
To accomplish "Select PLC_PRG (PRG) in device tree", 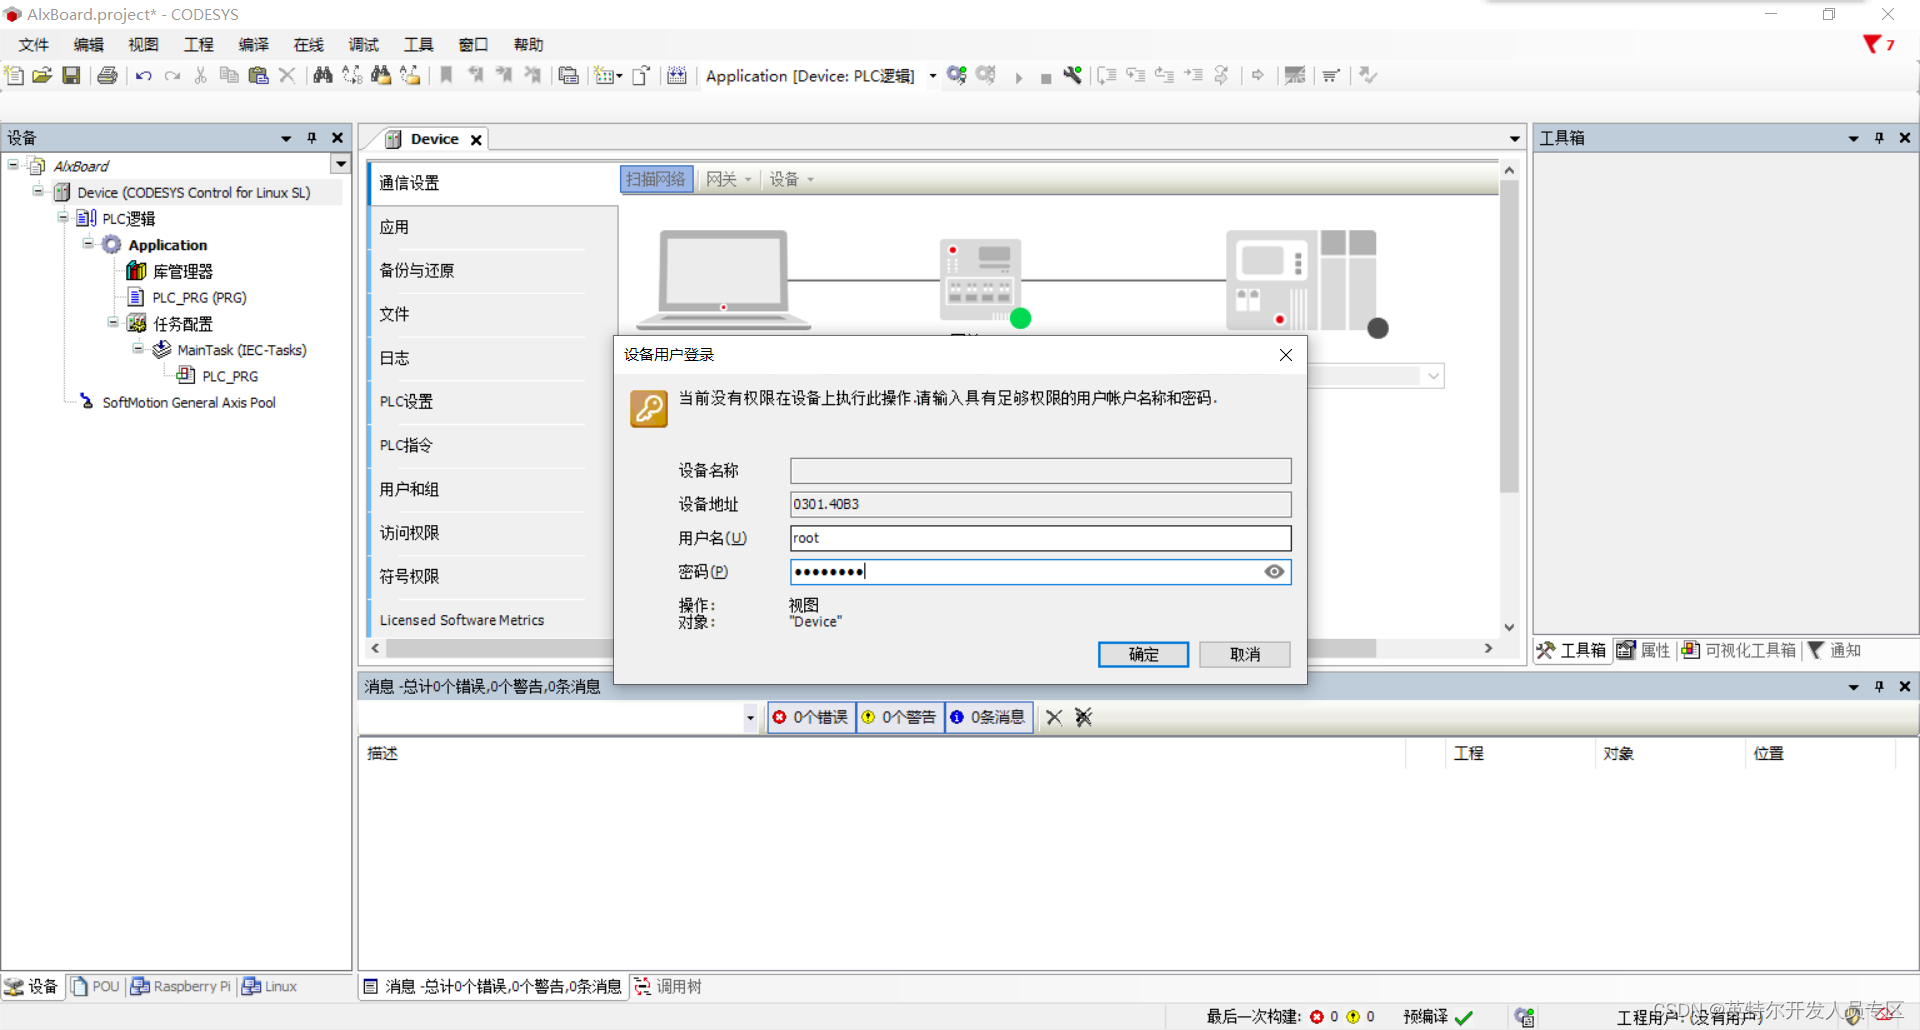I will (199, 297).
